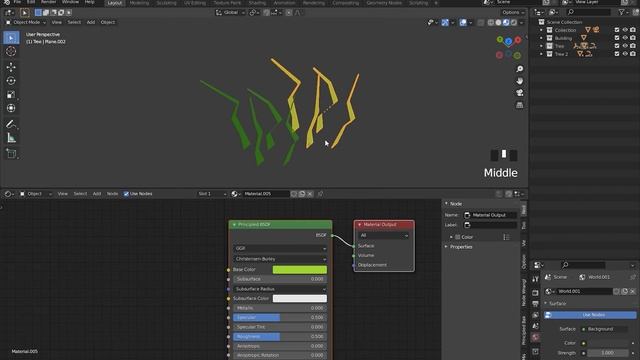Click the Background surface shader button

[604, 329]
